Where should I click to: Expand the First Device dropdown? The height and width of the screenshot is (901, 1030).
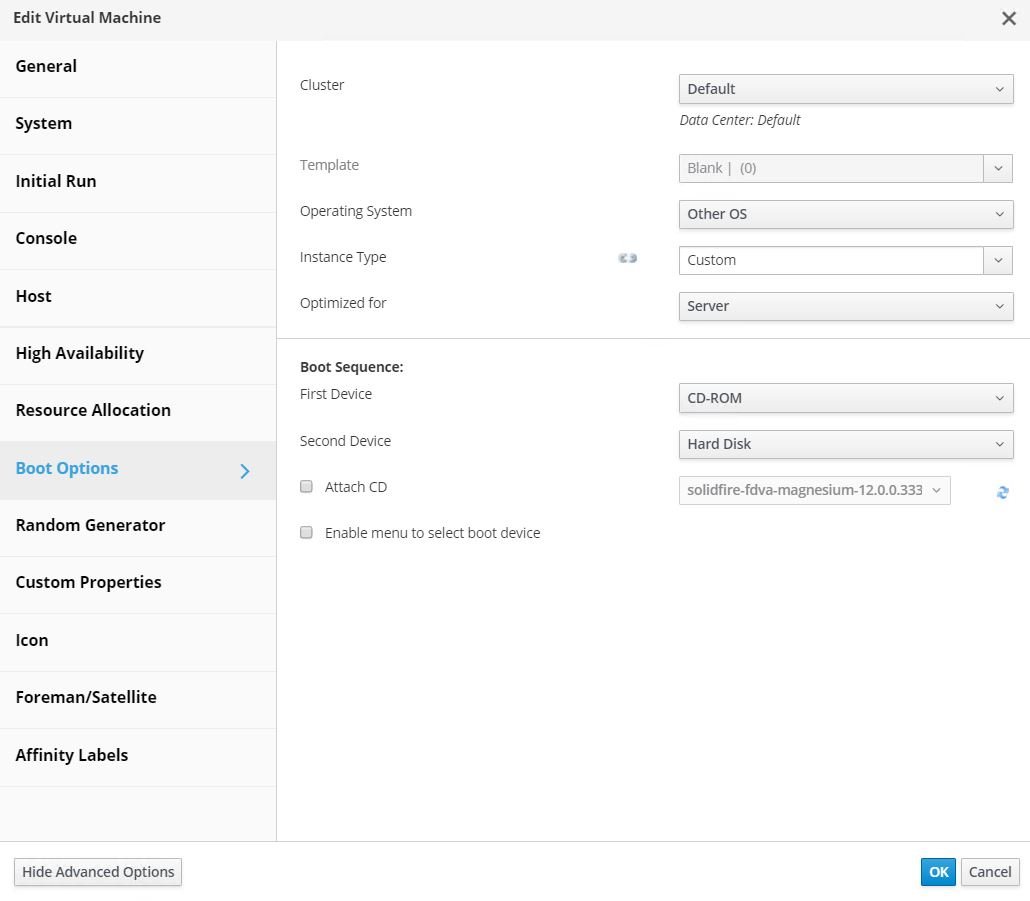[845, 398]
